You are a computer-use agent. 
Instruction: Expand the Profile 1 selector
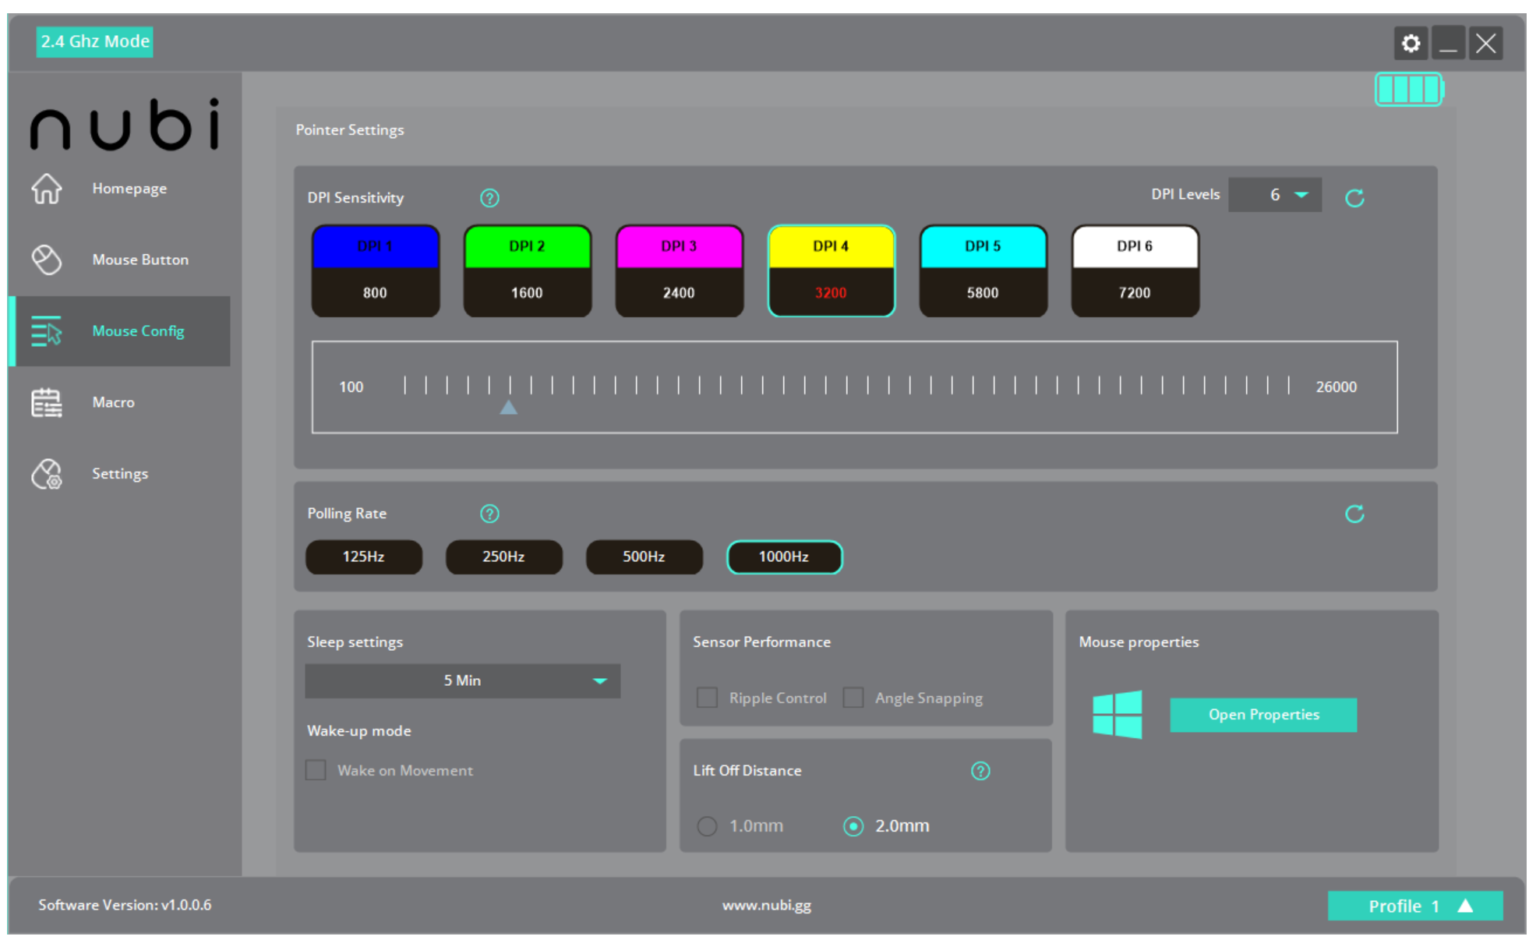click(1414, 906)
